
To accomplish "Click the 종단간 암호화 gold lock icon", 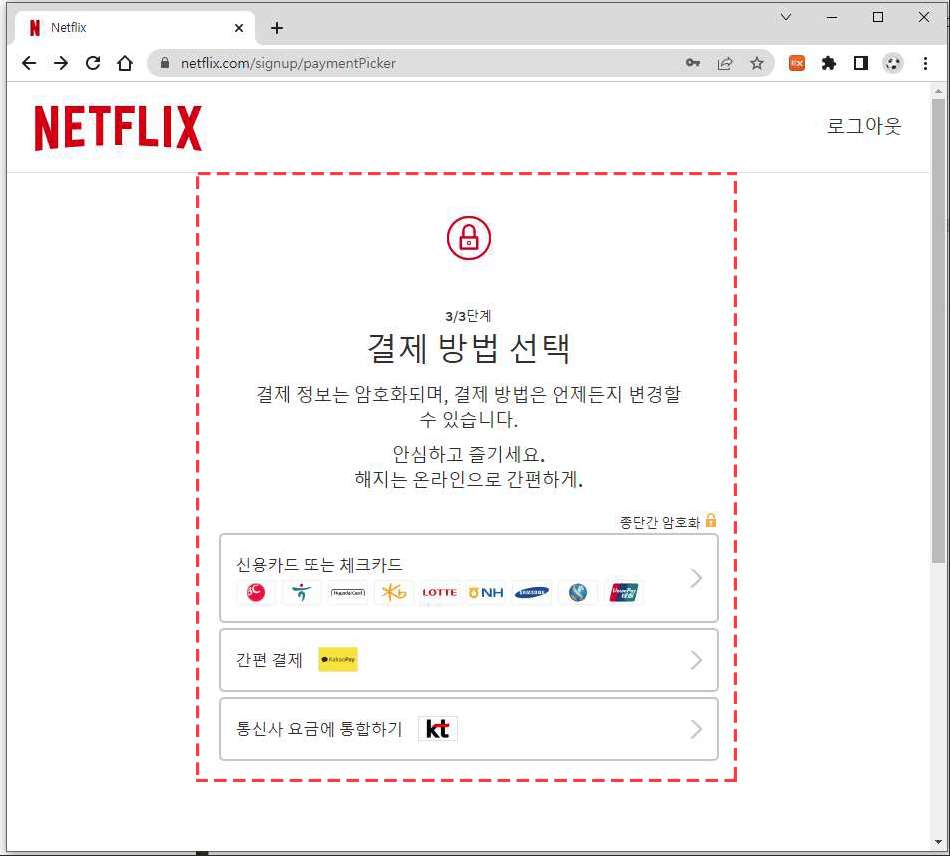I will coord(711,520).
